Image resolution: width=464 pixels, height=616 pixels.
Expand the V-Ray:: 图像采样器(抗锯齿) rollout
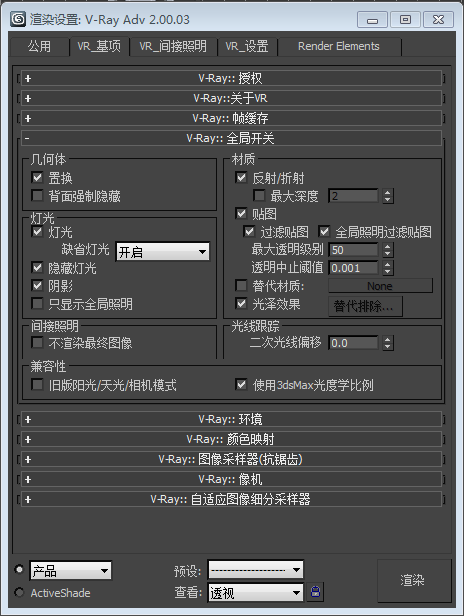231,459
